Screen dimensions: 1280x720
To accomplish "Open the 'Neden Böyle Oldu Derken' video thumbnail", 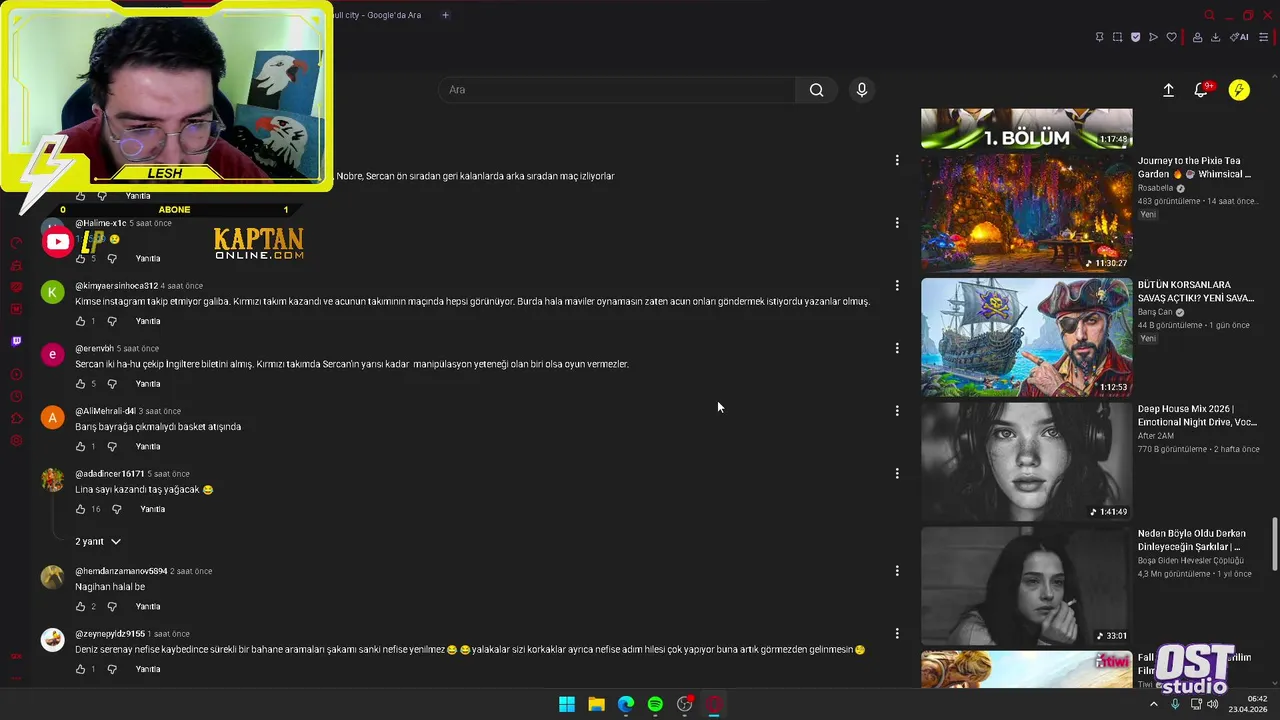I will coord(1026,586).
